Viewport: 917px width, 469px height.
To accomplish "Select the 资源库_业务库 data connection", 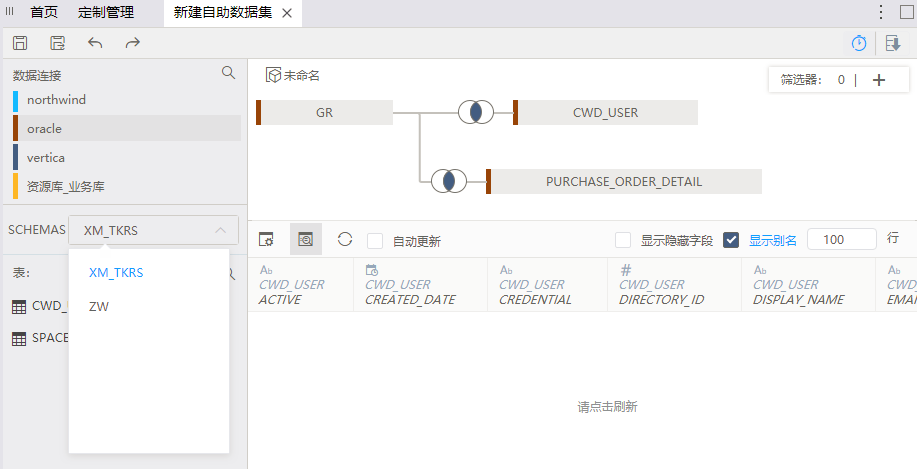I will [x=127, y=187].
